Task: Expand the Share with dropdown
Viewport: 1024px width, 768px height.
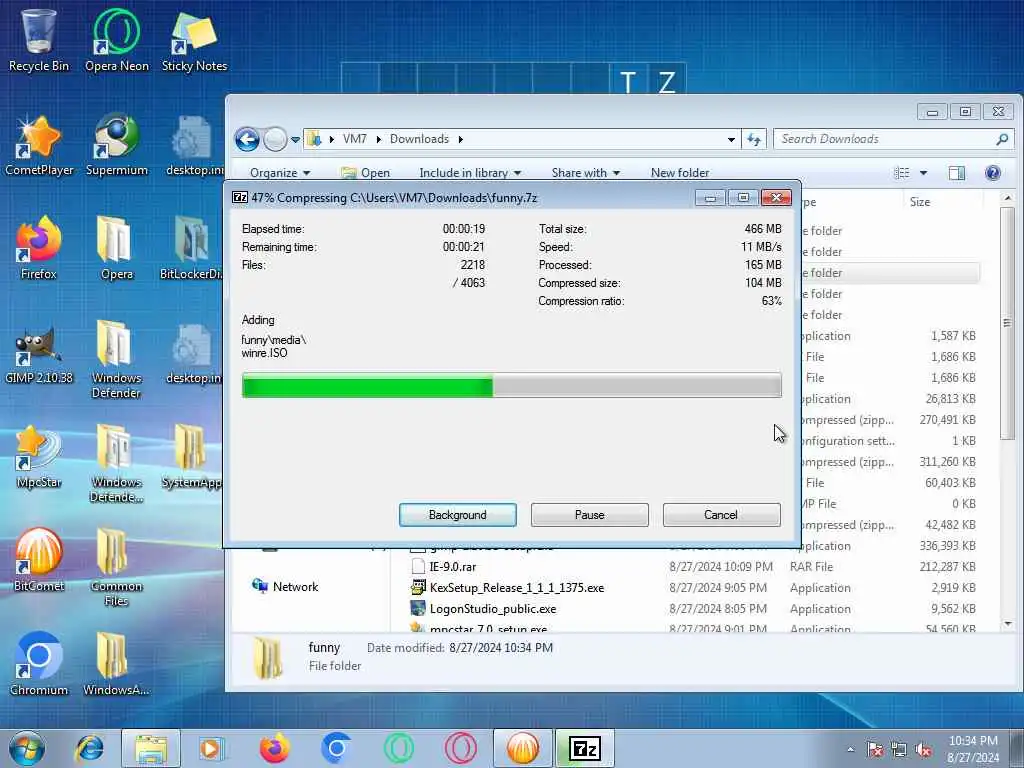Action: pyautogui.click(x=586, y=172)
